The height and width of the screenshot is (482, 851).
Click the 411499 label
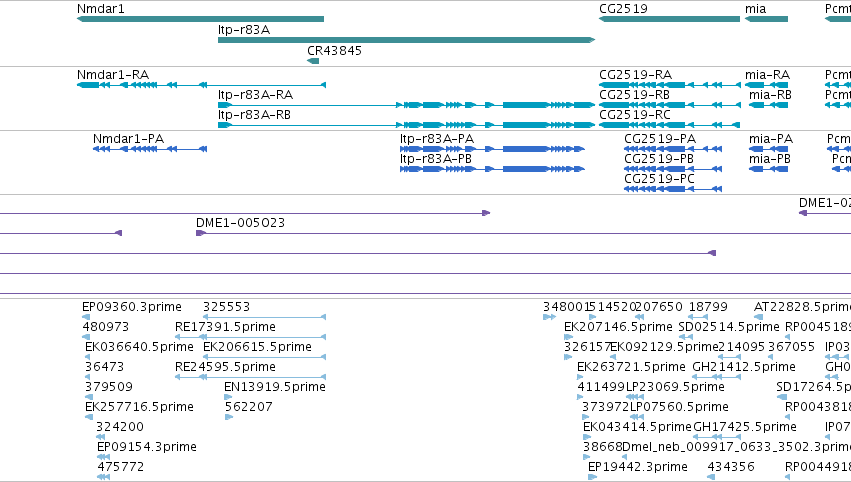pos(601,387)
